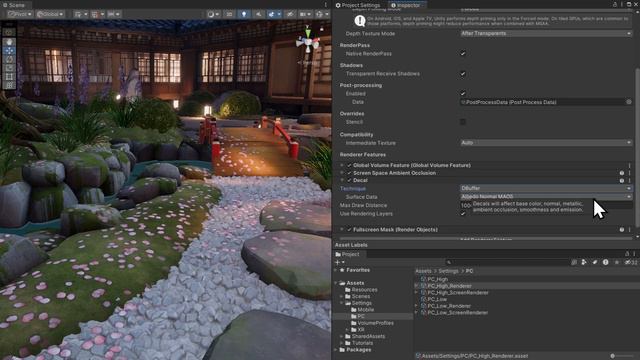
Task: Toggle Stencil override checkbox
Action: pos(463,122)
